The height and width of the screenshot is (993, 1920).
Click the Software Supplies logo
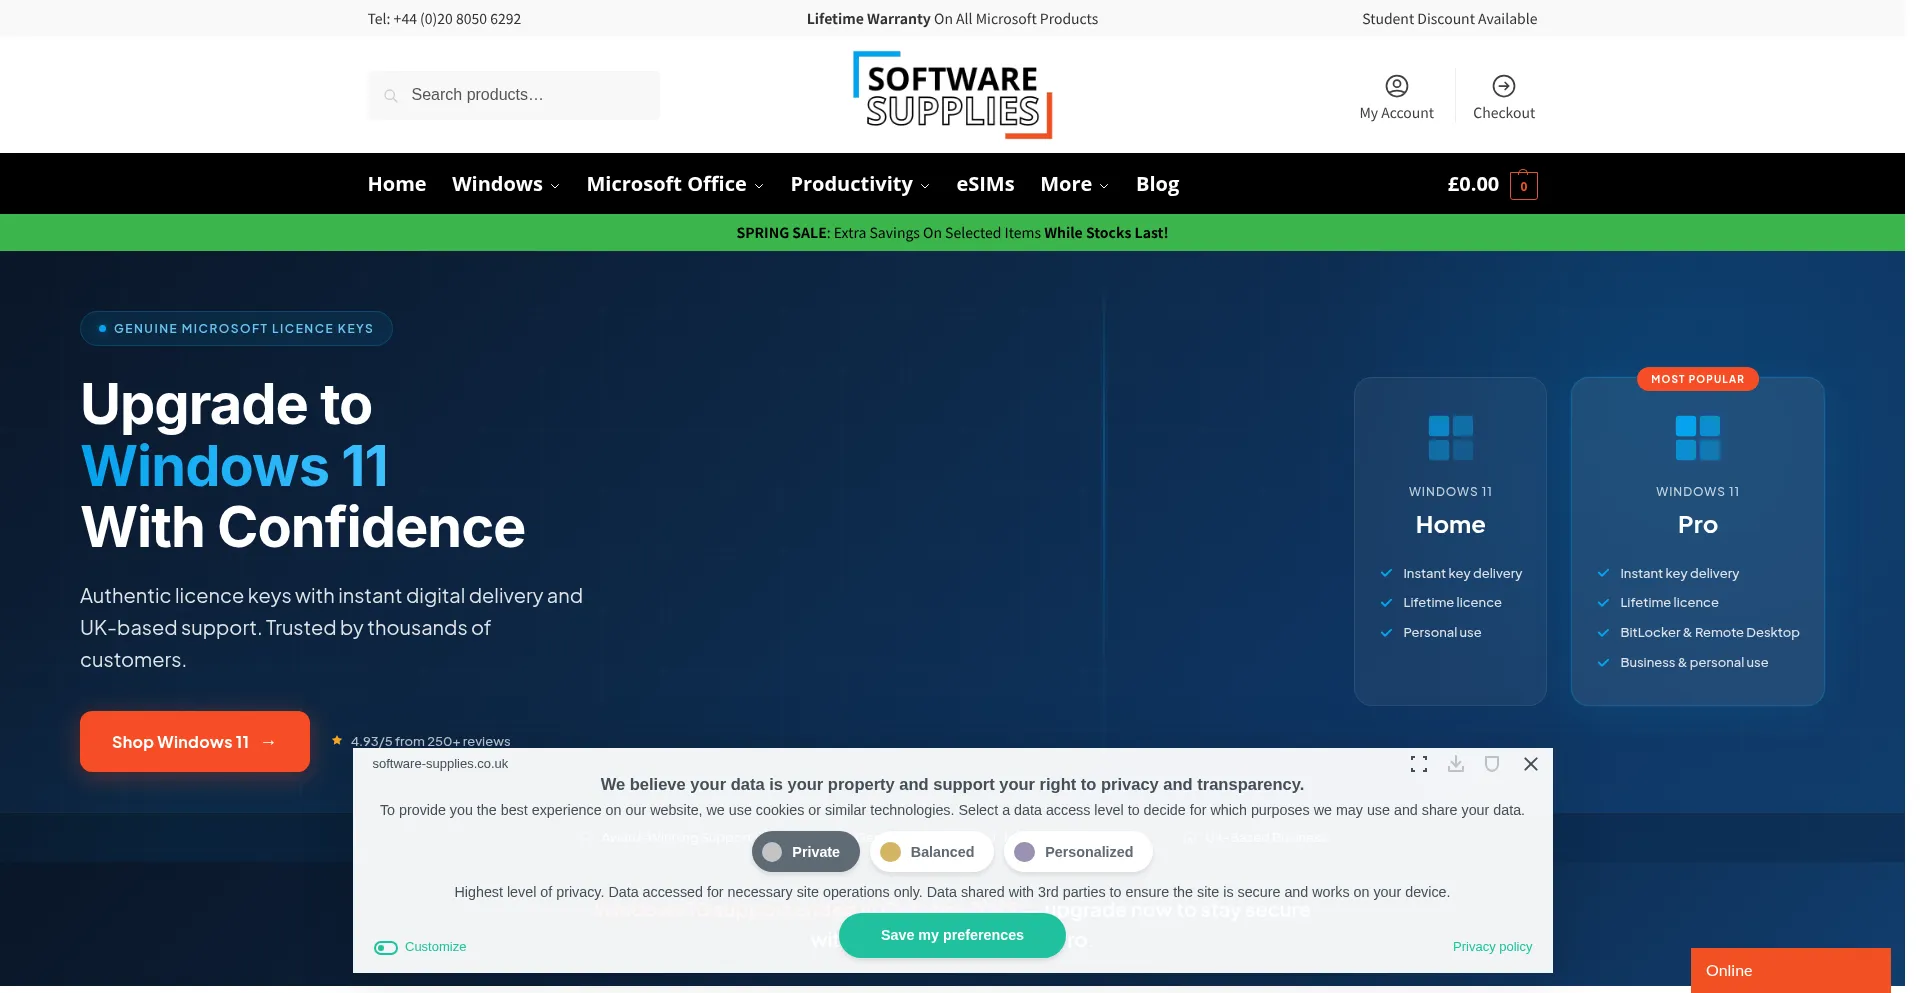click(x=952, y=95)
